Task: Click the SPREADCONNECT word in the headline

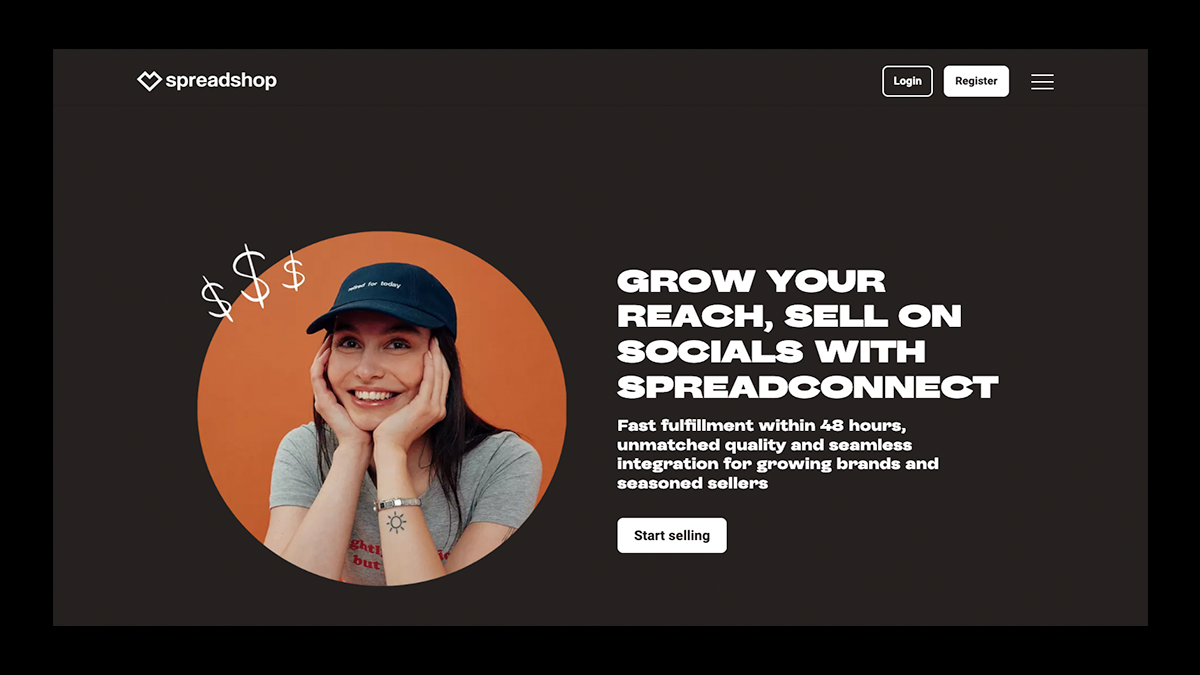Action: coord(808,386)
